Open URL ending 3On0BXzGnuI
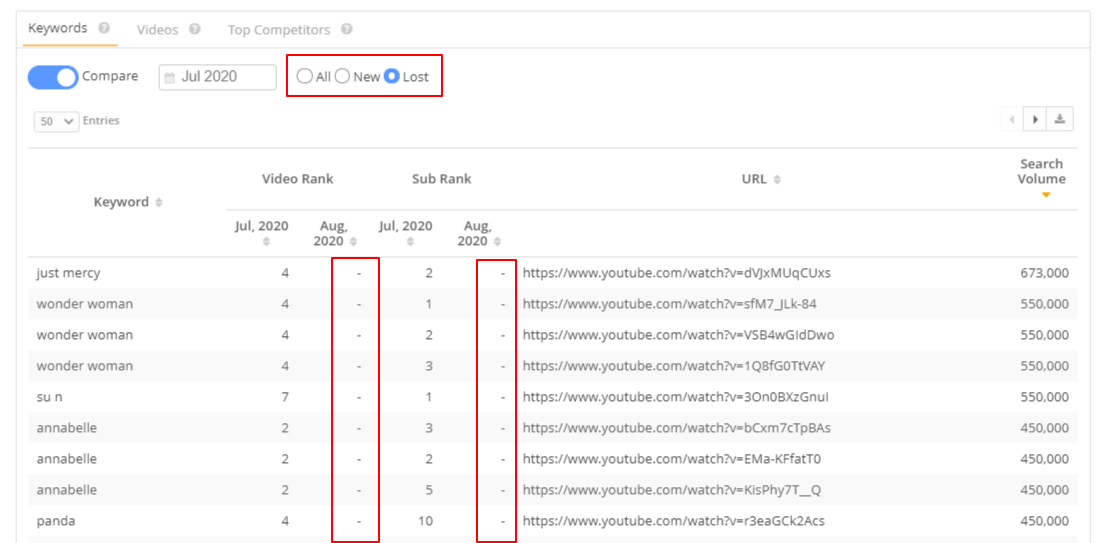This screenshot has height=543, width=1096. coord(676,397)
